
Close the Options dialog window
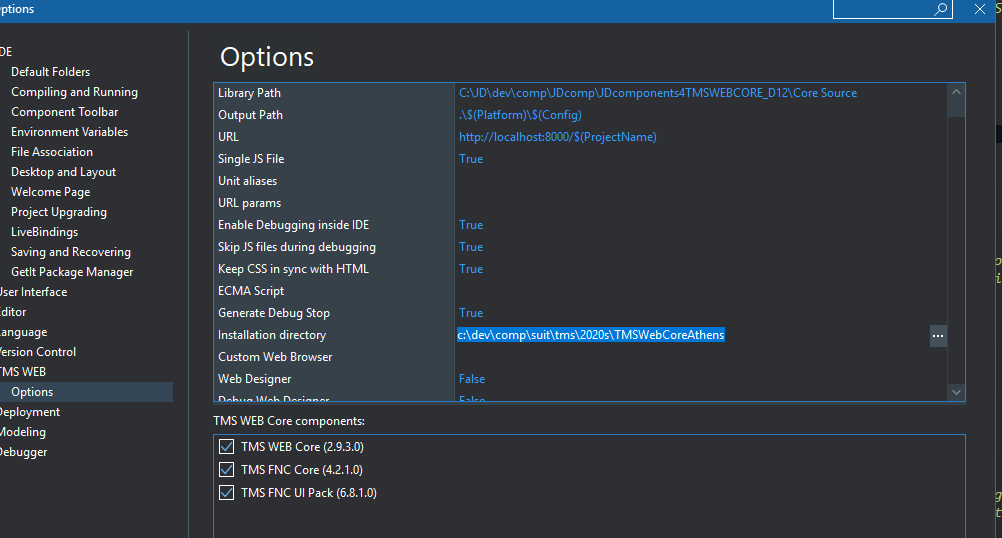pos(980,9)
